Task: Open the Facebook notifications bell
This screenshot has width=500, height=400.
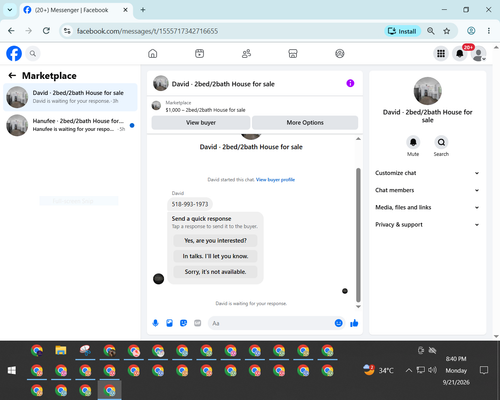Action: [460, 53]
